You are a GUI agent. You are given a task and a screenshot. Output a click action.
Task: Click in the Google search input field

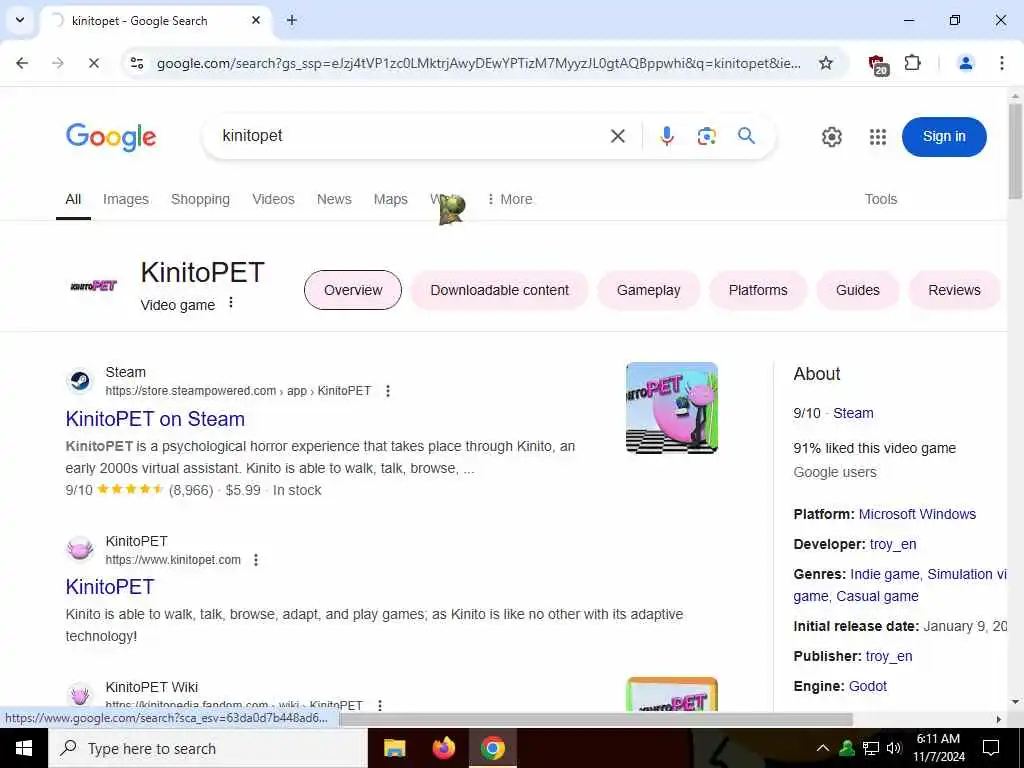(405, 136)
